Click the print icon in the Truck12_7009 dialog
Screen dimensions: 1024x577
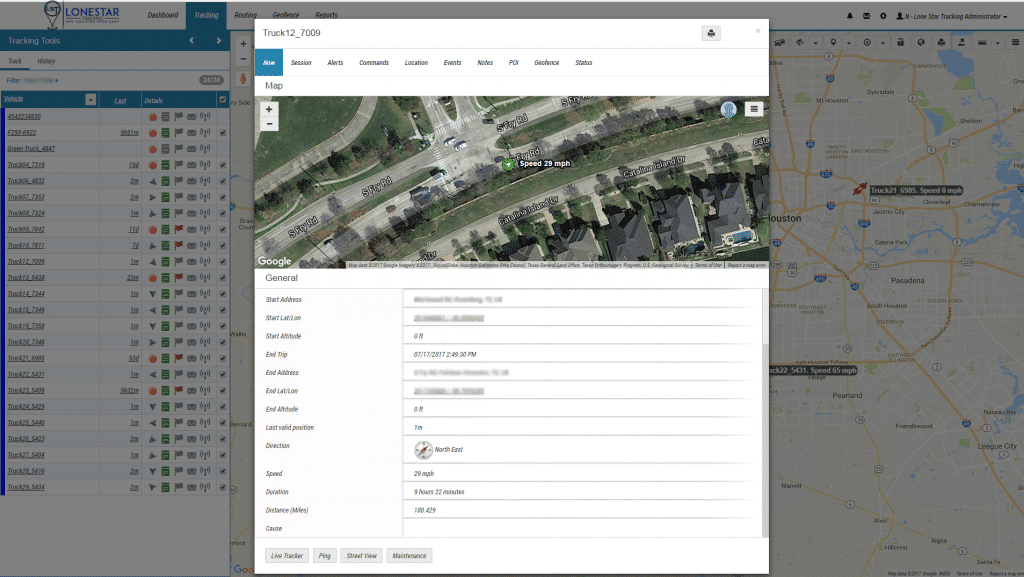pyautogui.click(x=711, y=33)
